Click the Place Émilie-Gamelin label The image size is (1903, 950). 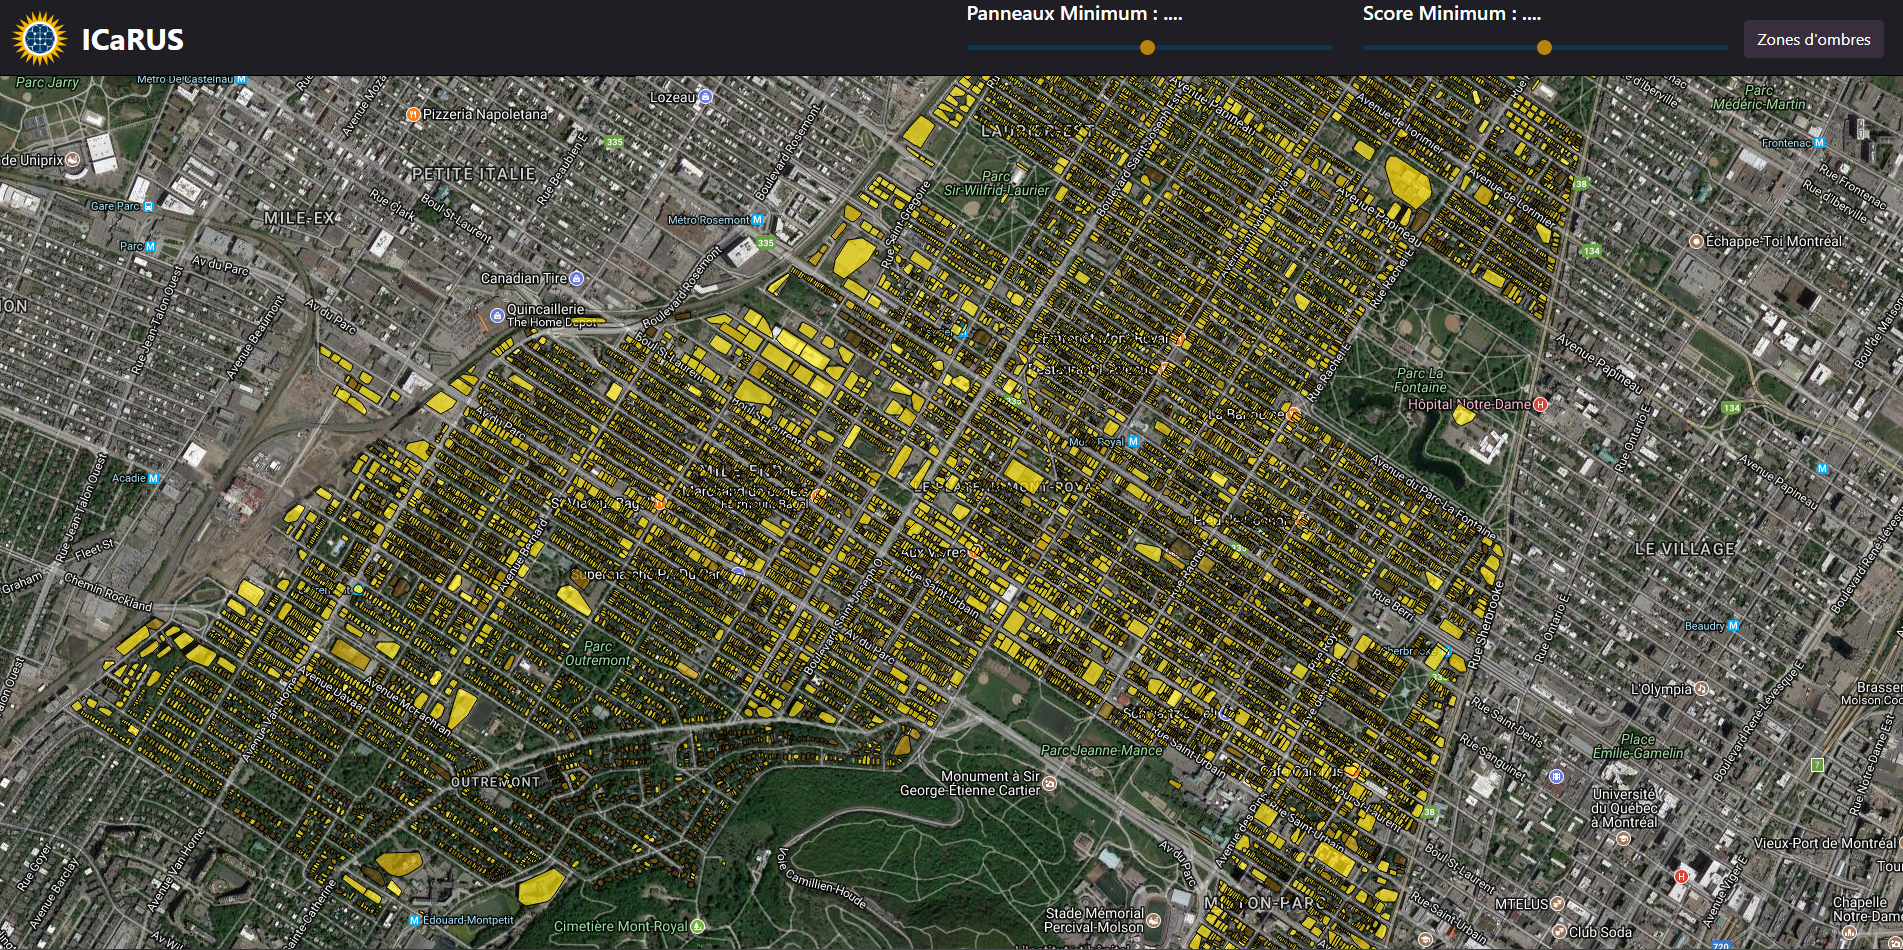click(1638, 746)
